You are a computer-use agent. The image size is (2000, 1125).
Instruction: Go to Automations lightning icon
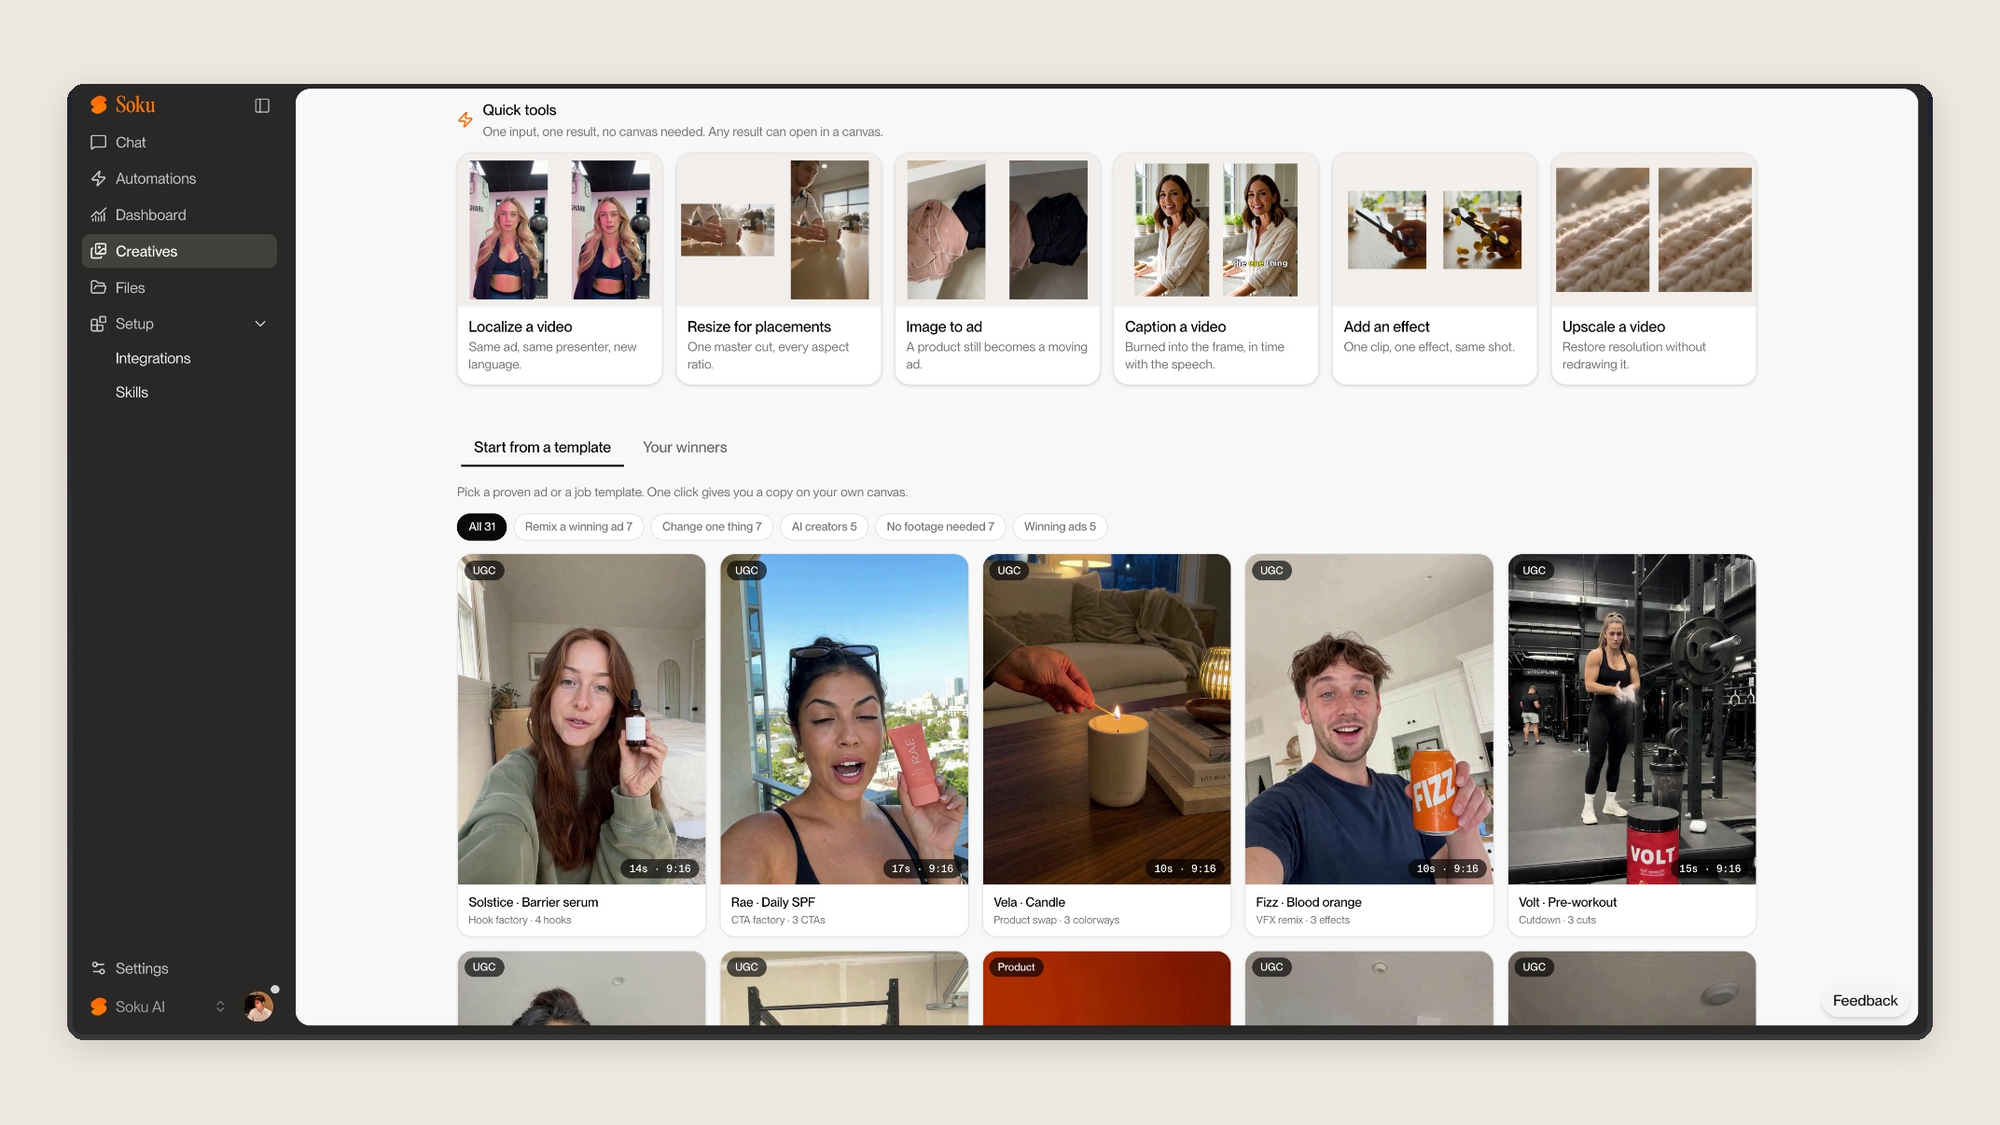(98, 178)
